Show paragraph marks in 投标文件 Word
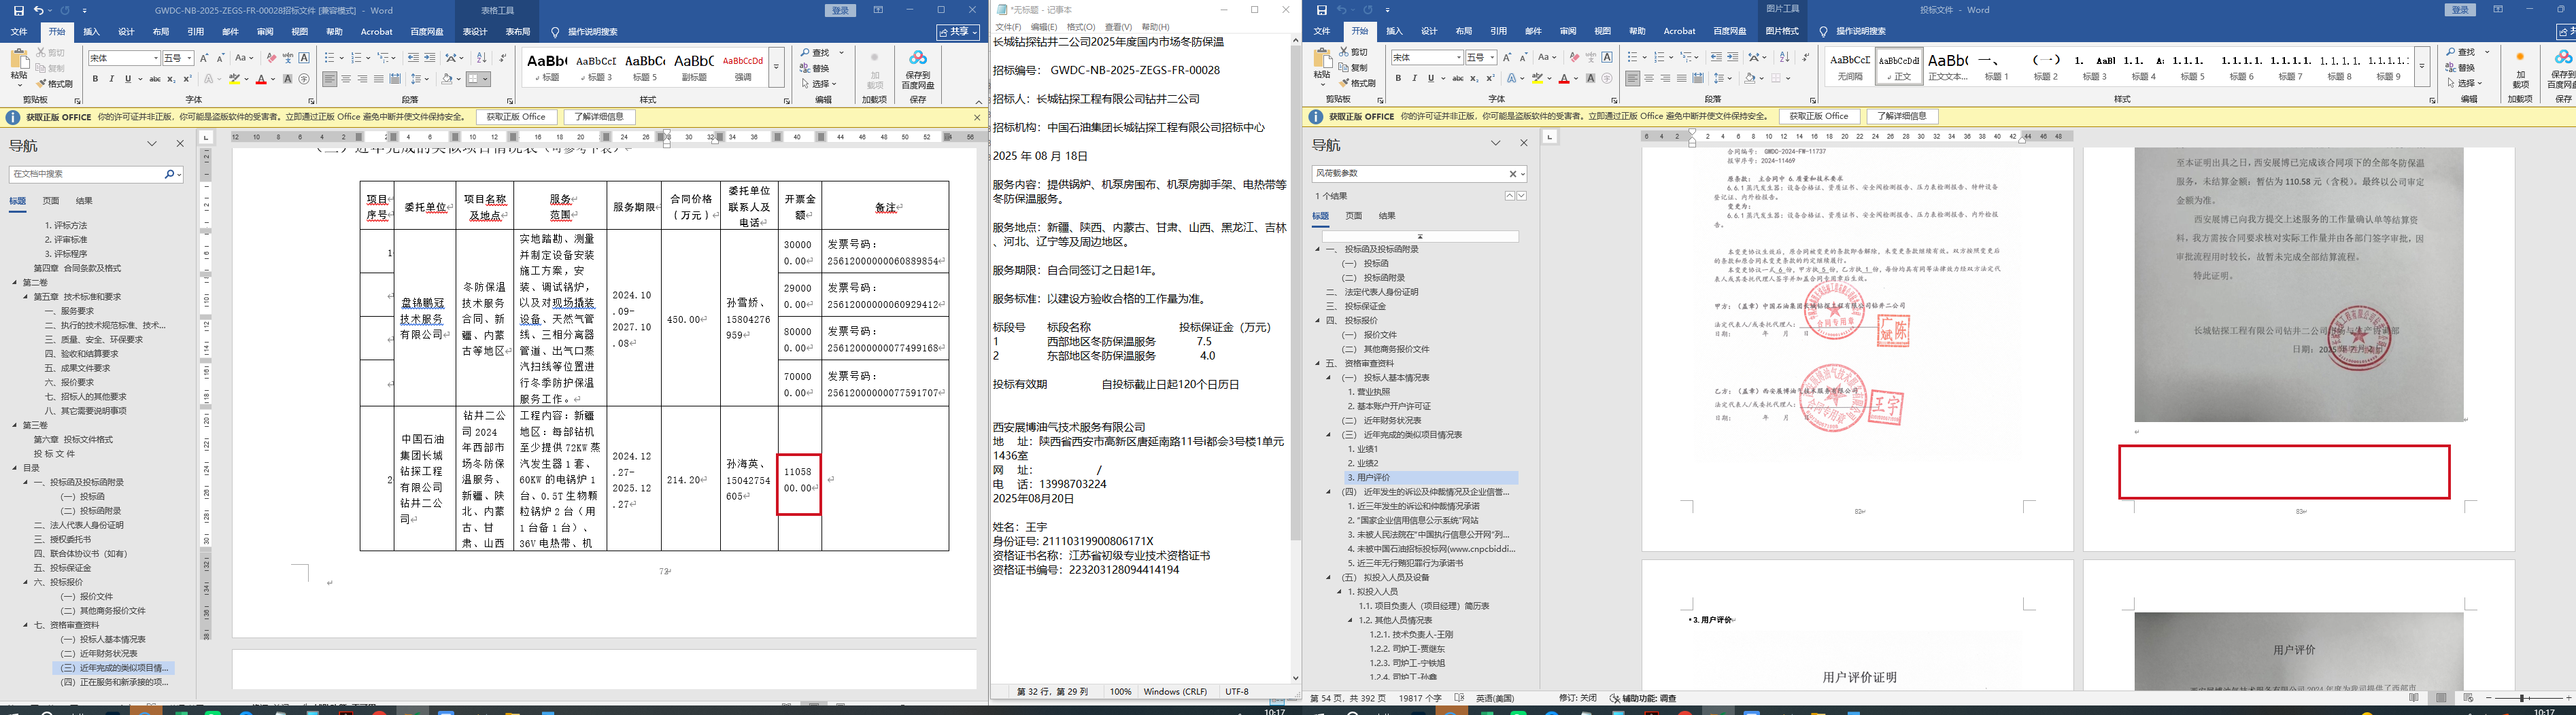The width and height of the screenshot is (2576, 715). tap(1806, 58)
